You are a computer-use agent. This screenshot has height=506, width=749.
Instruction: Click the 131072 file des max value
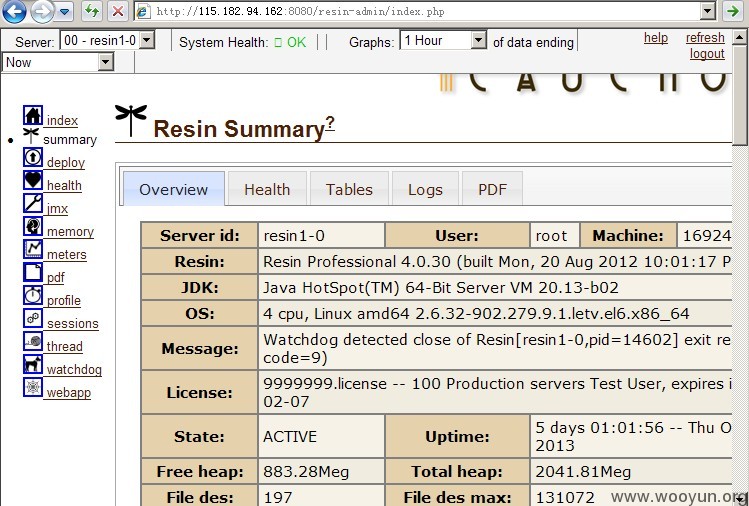[x=565, y=497]
